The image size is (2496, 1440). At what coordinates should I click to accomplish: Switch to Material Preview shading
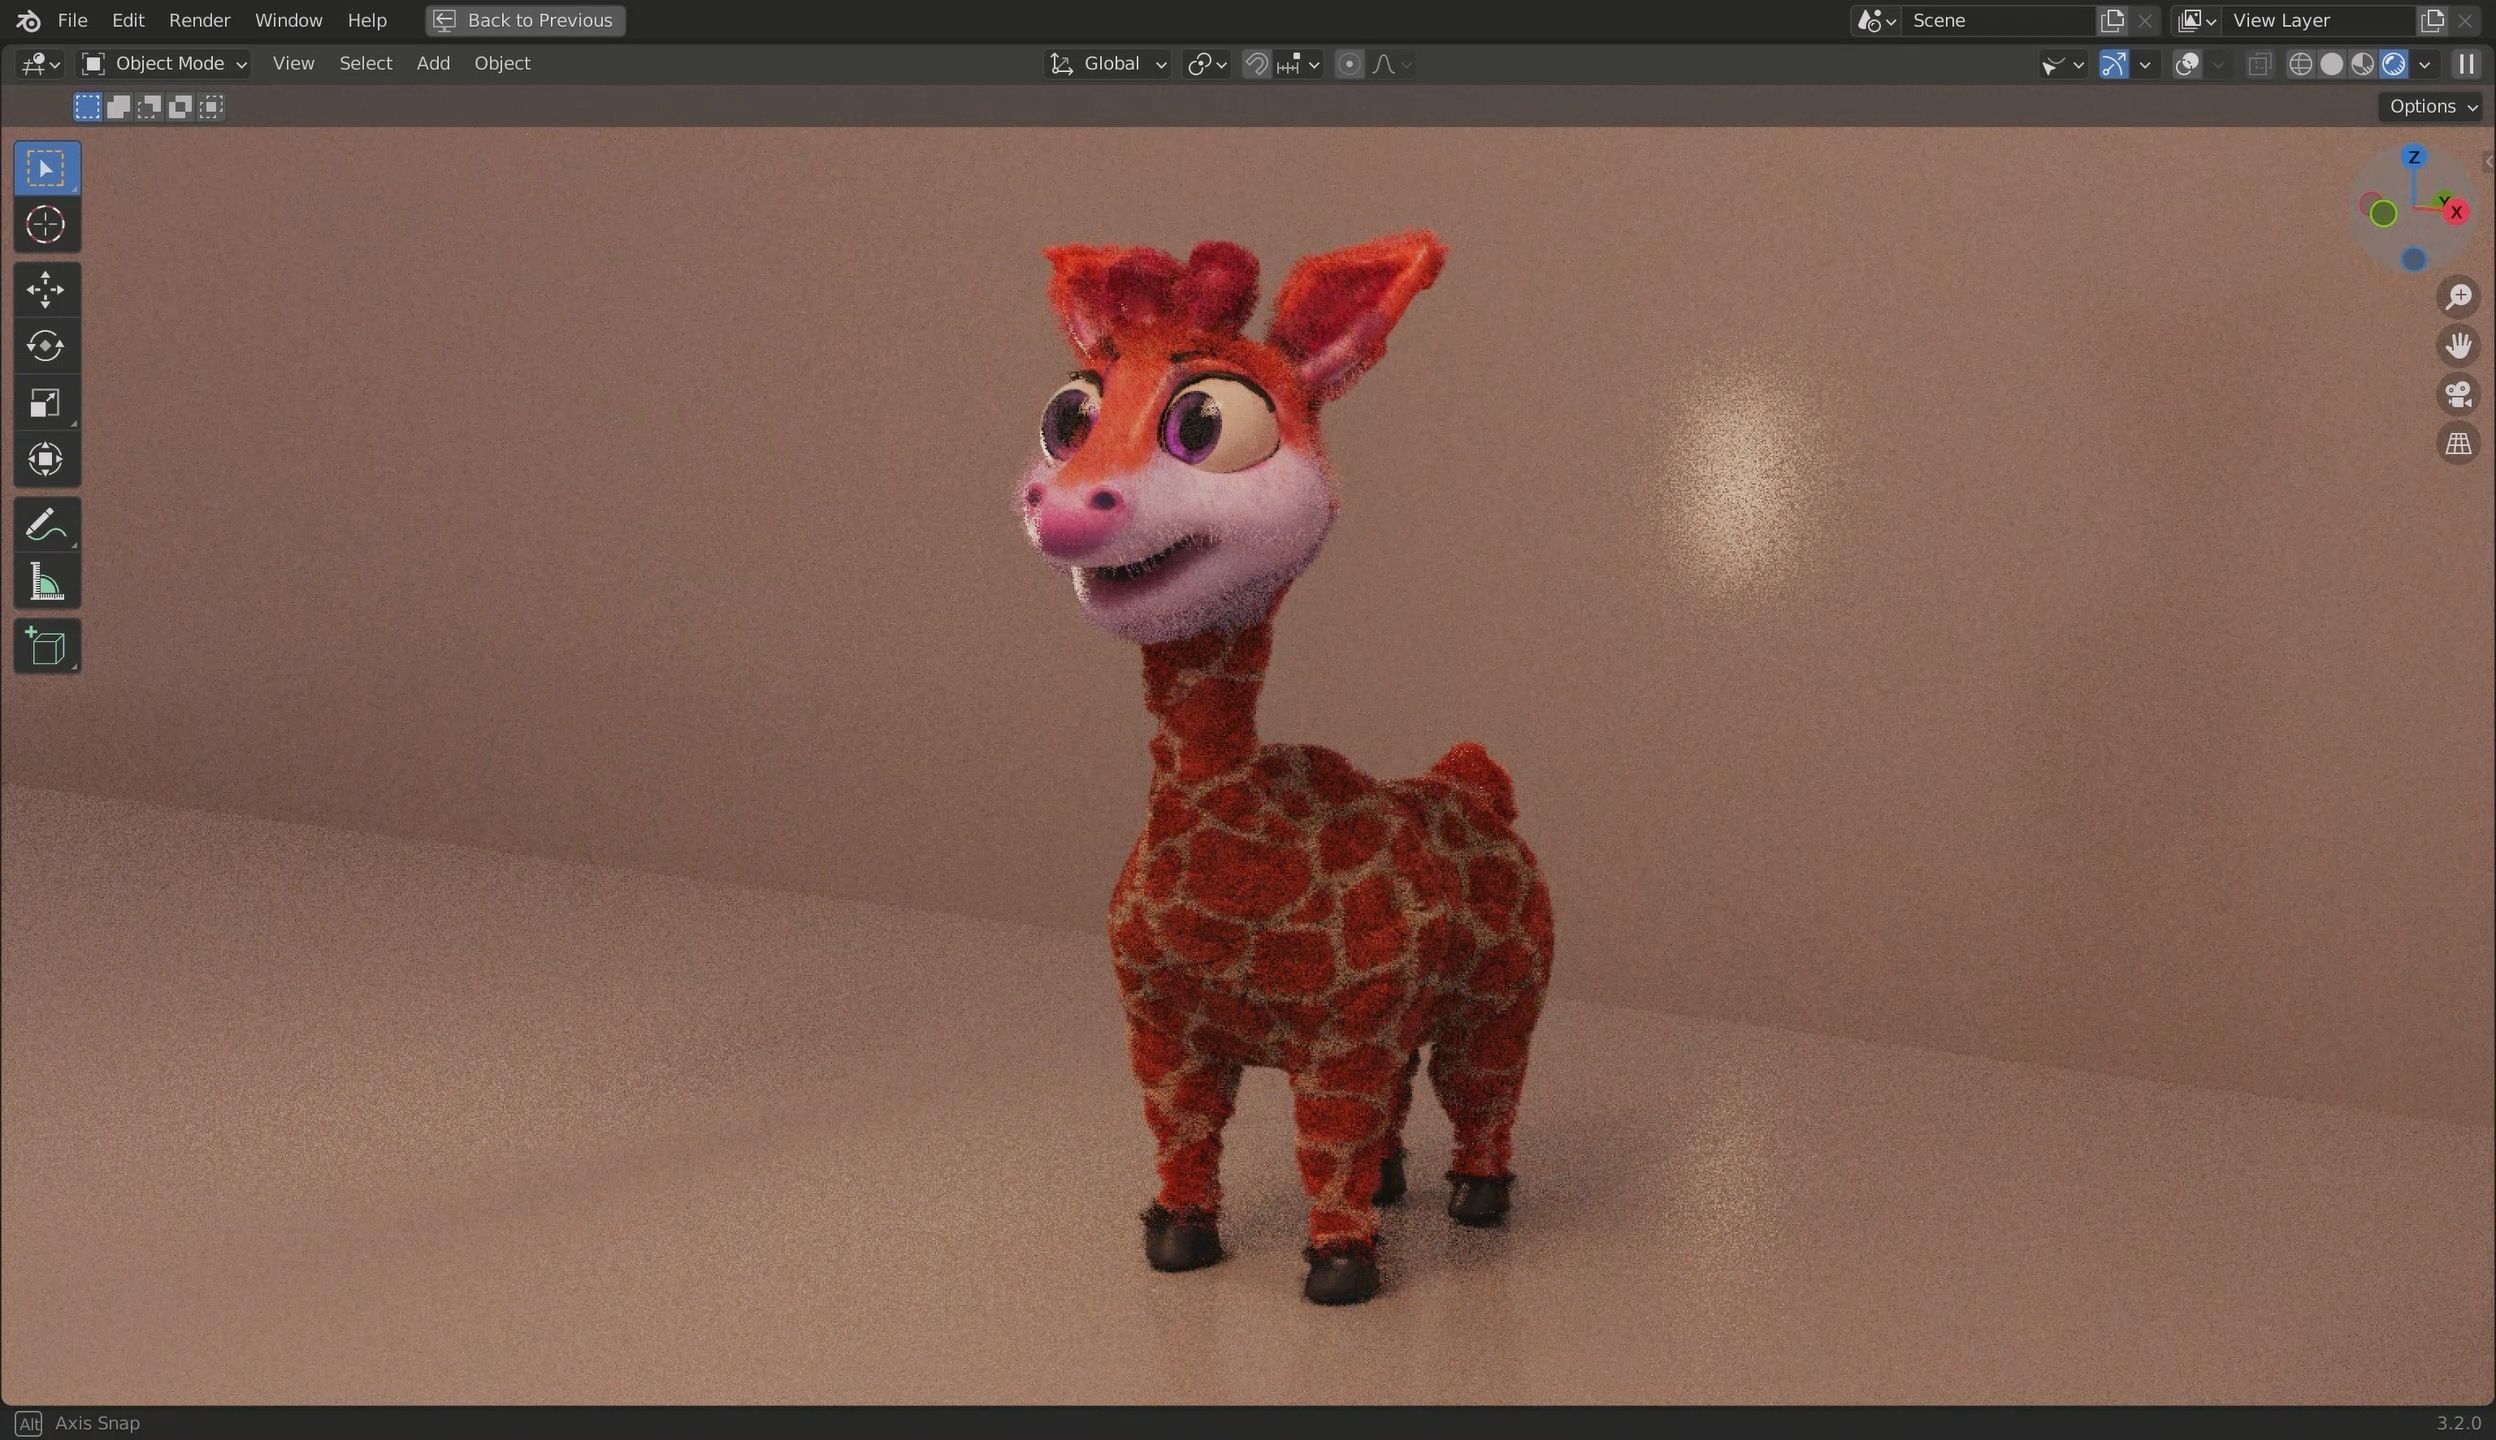[x=2362, y=64]
